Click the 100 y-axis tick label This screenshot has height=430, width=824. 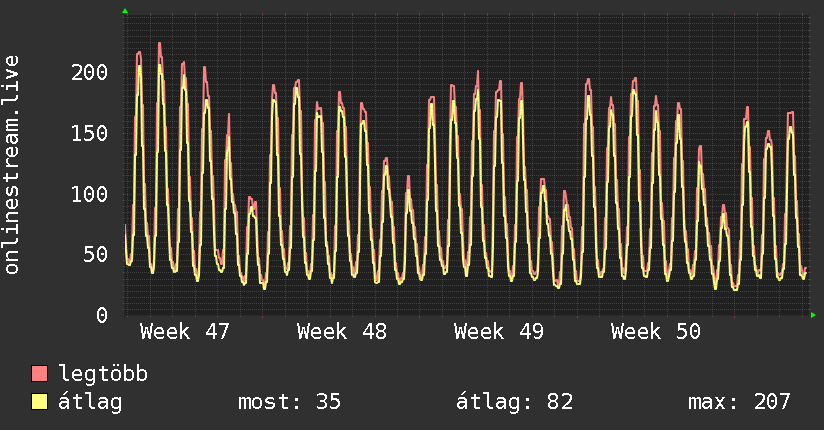click(90, 194)
